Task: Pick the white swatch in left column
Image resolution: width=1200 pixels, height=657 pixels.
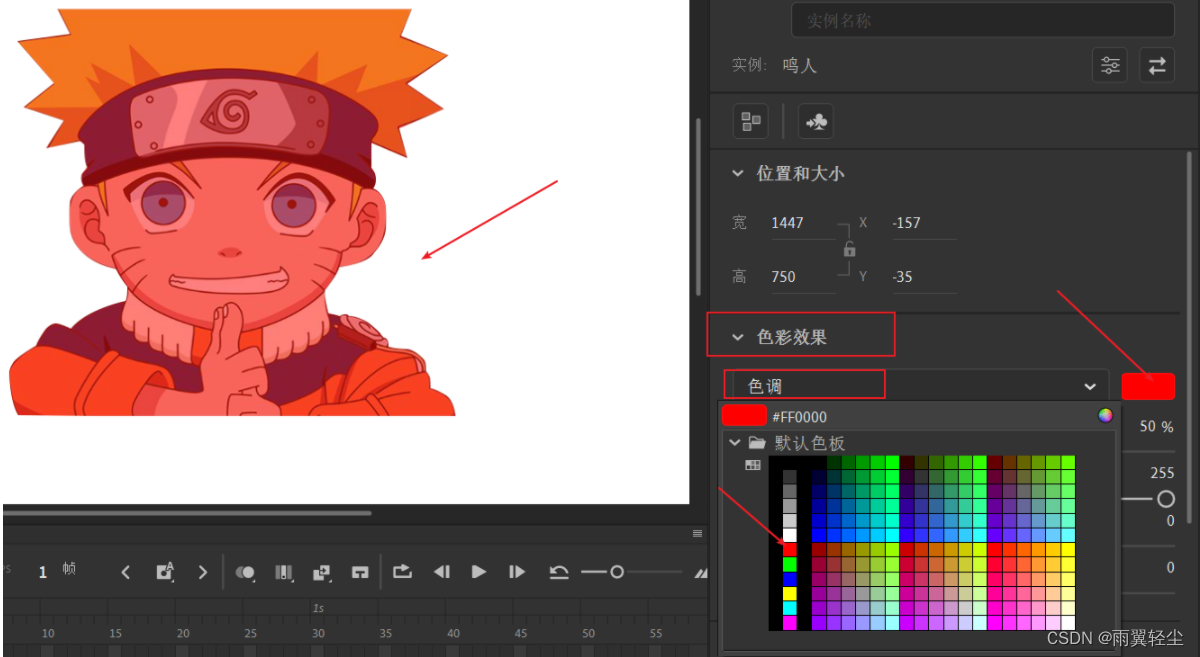Action: point(790,535)
